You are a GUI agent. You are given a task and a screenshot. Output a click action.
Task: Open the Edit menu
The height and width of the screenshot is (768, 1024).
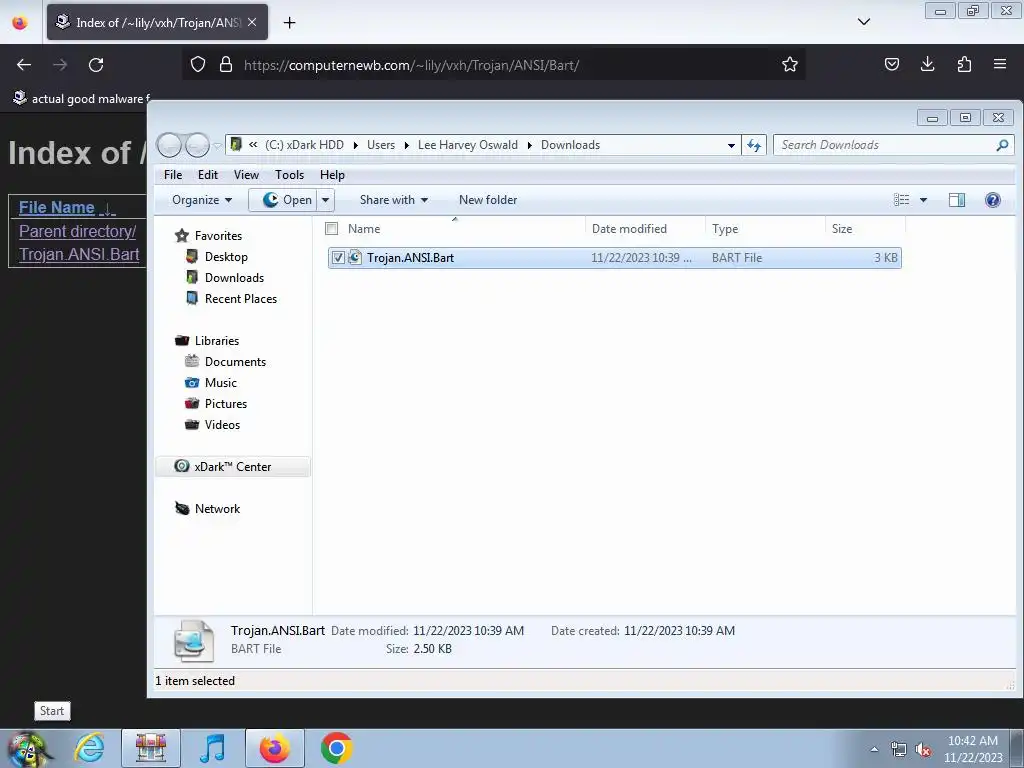pos(208,175)
